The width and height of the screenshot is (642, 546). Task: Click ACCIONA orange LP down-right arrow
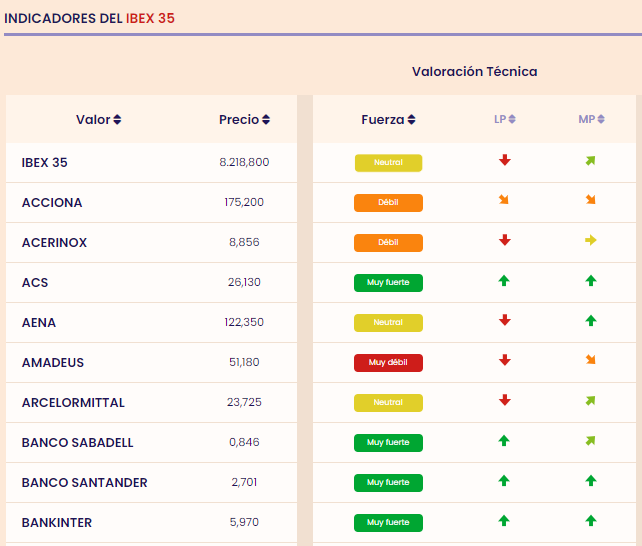pyautogui.click(x=505, y=201)
